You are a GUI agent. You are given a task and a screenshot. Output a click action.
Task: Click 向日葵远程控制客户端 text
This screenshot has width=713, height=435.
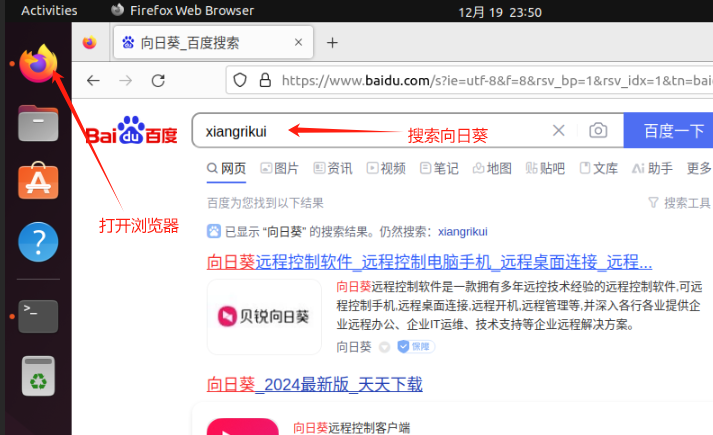coord(351,428)
